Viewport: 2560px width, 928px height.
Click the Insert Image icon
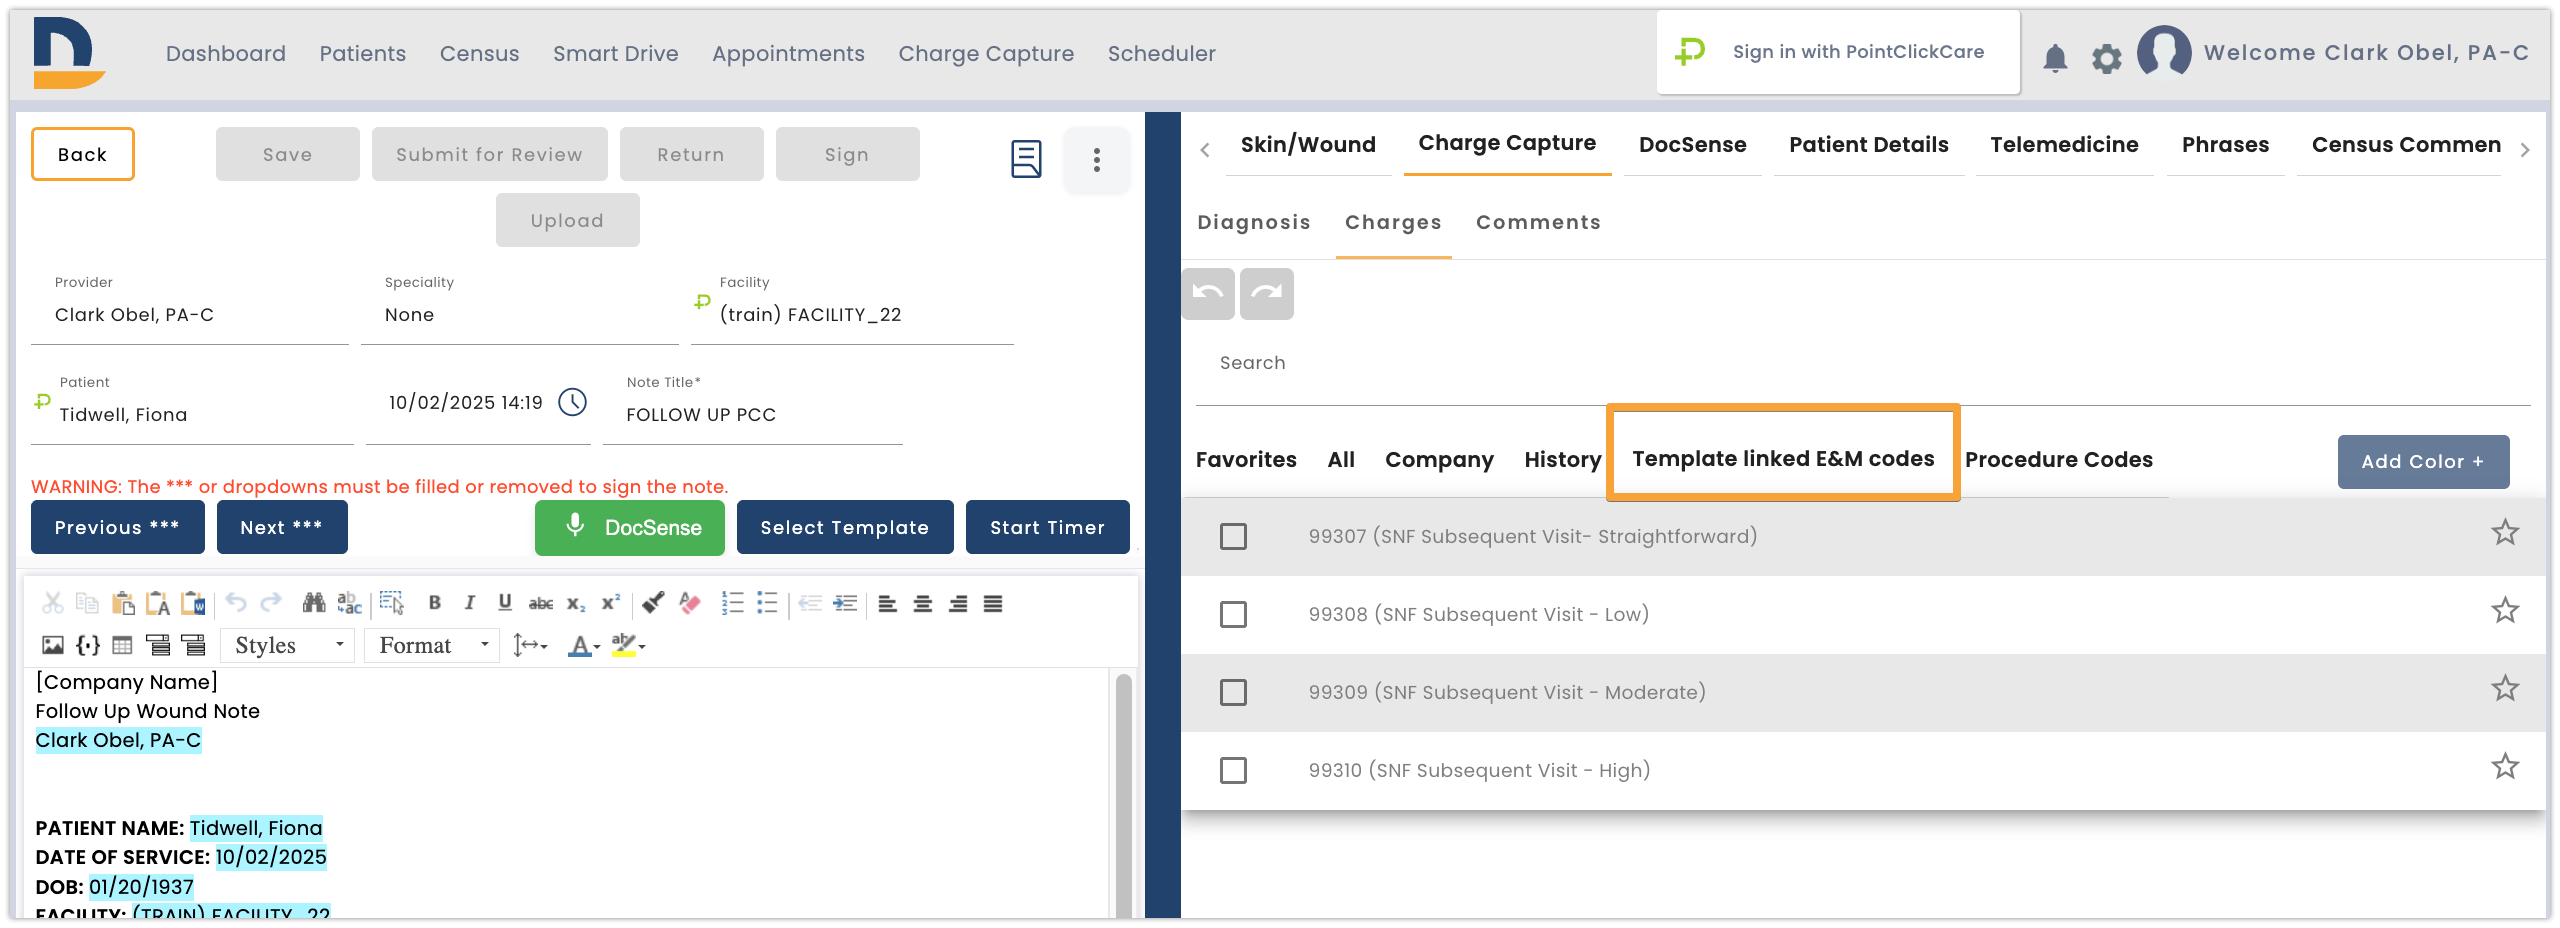53,645
